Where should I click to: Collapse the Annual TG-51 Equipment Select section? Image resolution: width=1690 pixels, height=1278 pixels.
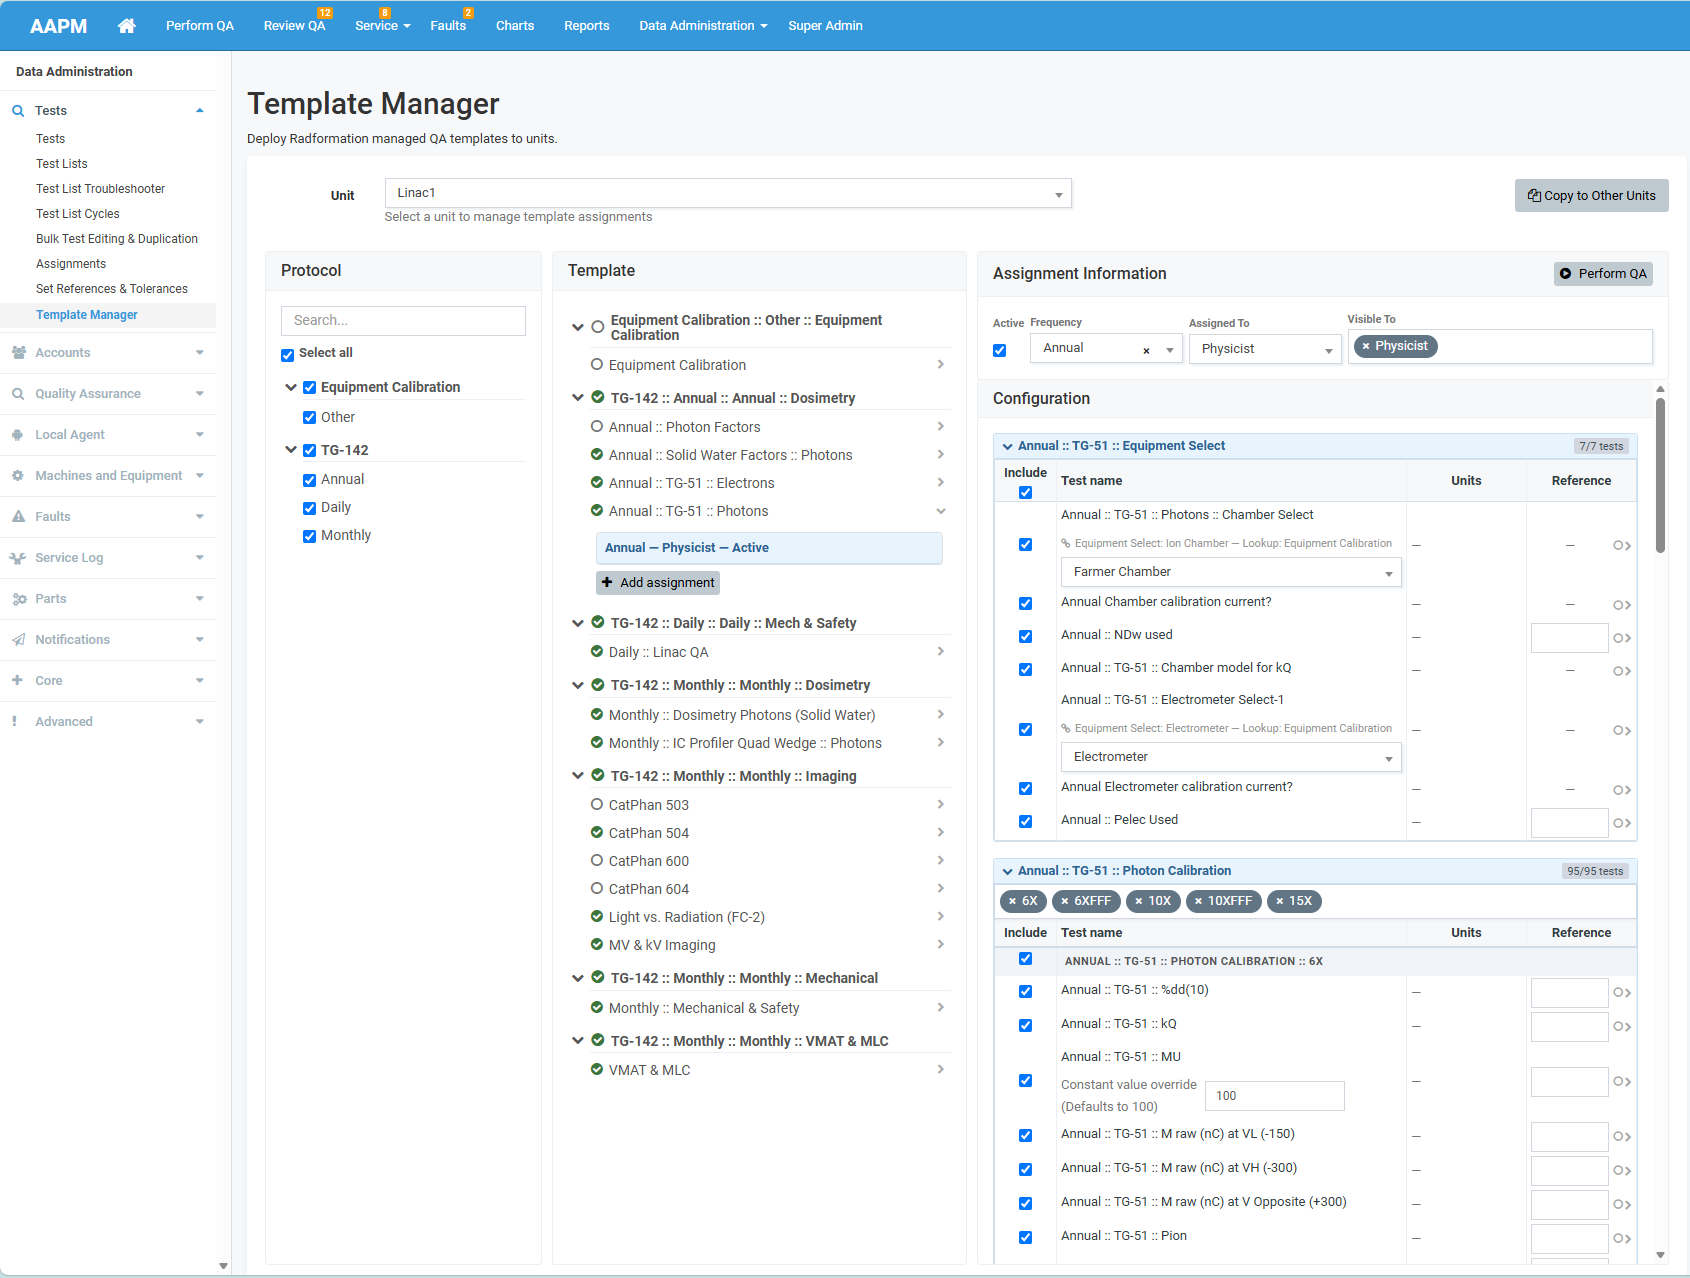tap(1007, 446)
